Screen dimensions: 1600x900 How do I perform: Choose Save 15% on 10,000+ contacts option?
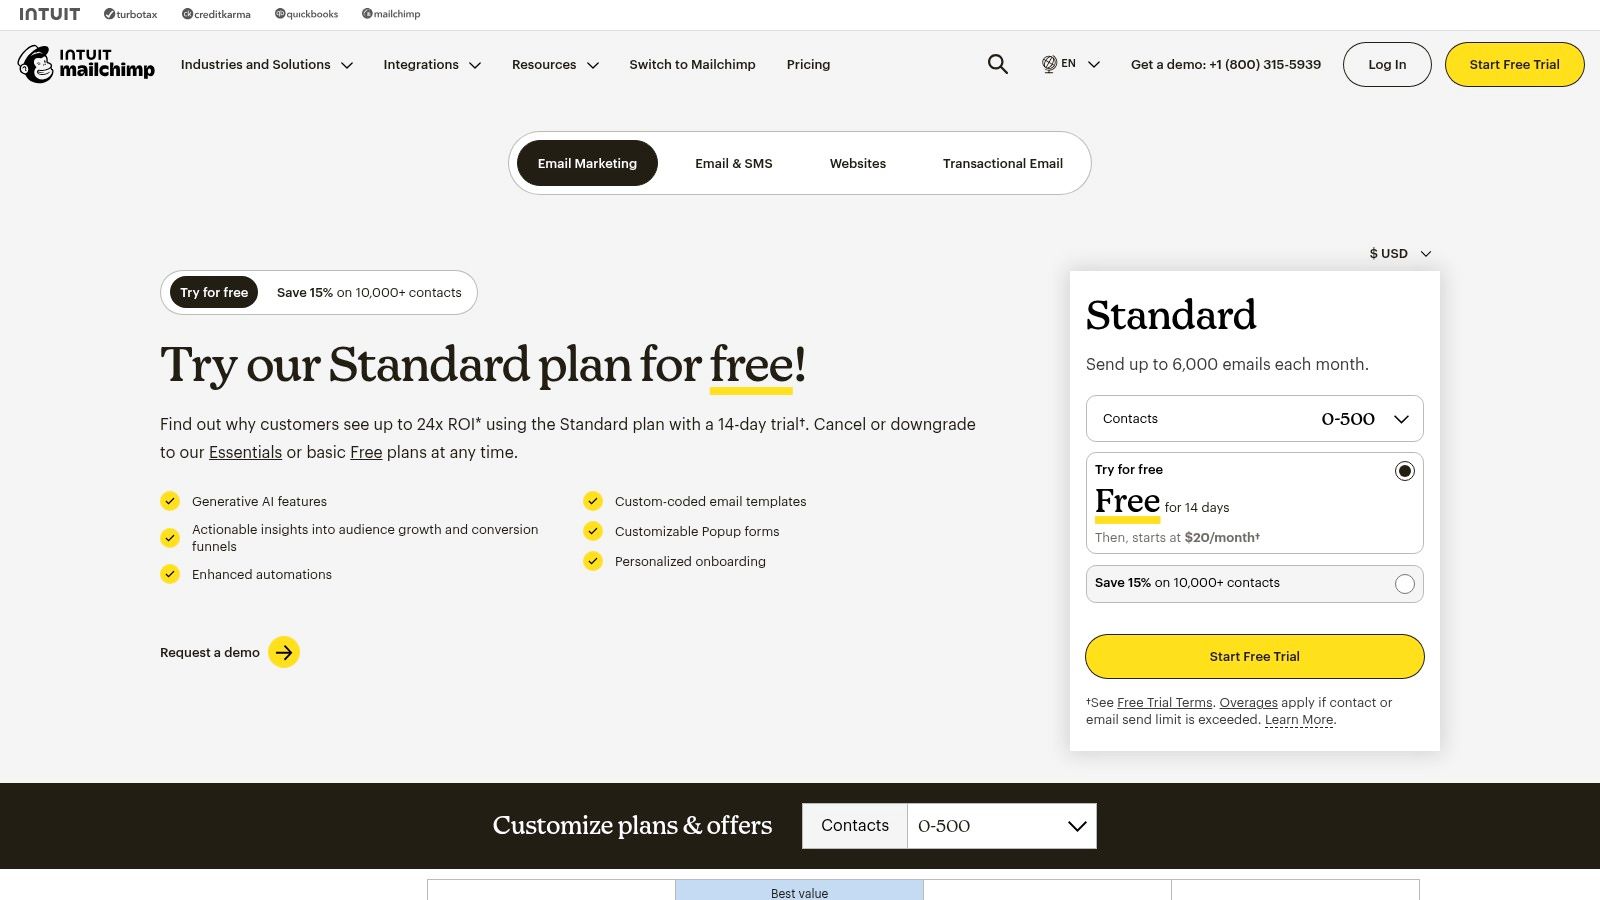(x=1405, y=583)
